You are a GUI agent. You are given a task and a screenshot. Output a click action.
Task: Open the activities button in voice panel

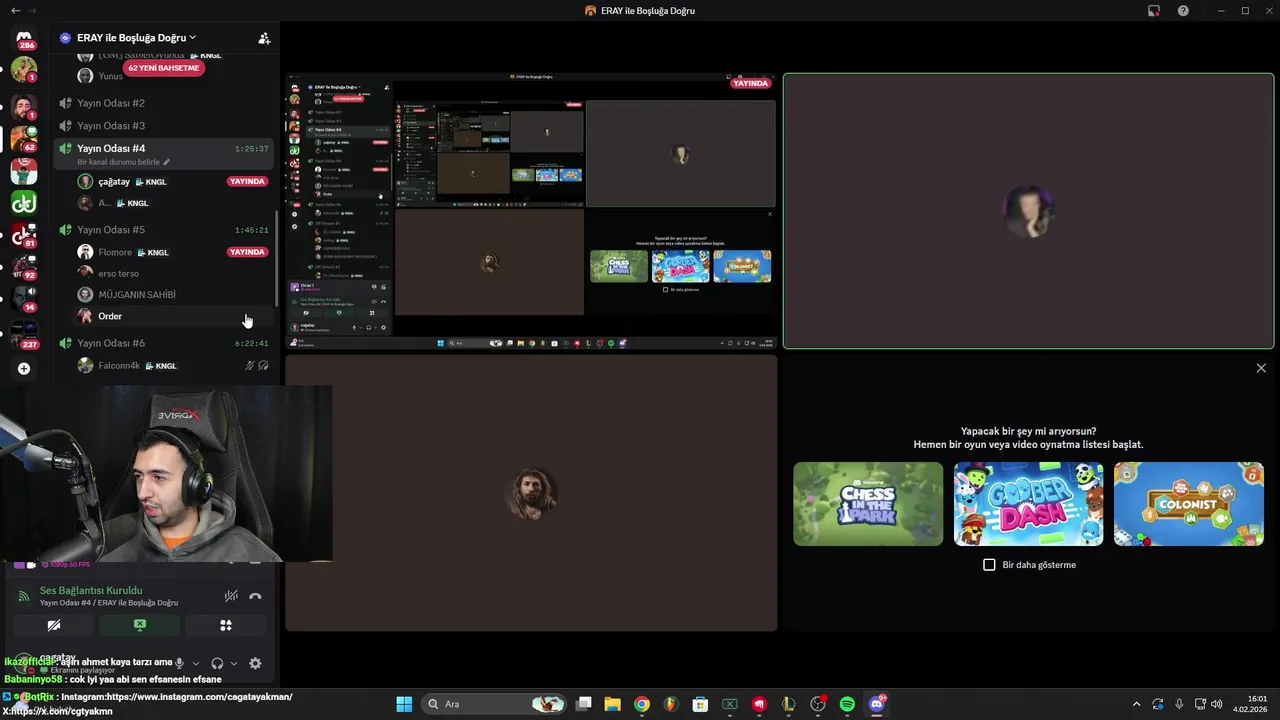coord(226,625)
